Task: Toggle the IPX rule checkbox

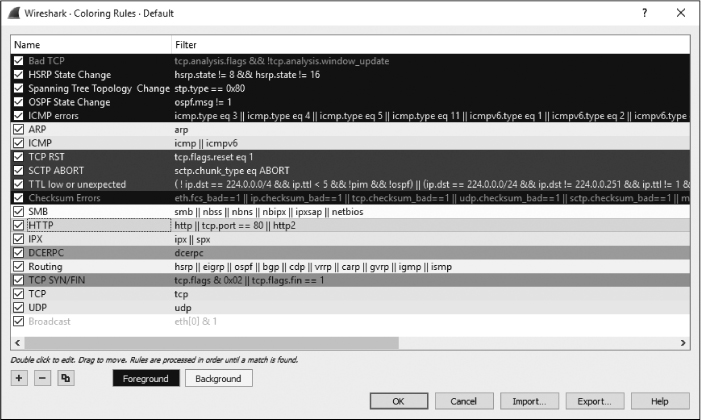Action: pyautogui.click(x=18, y=239)
